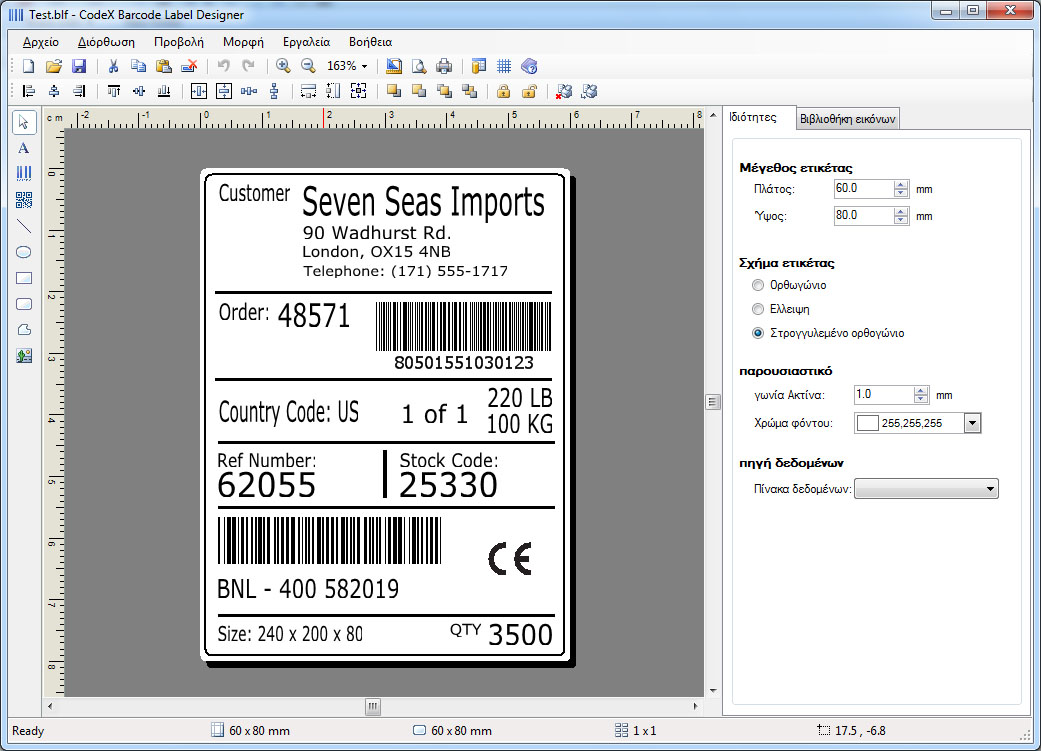The image size is (1041, 751).
Task: Click the Πλάτος 60.0 input field
Action: click(x=863, y=189)
